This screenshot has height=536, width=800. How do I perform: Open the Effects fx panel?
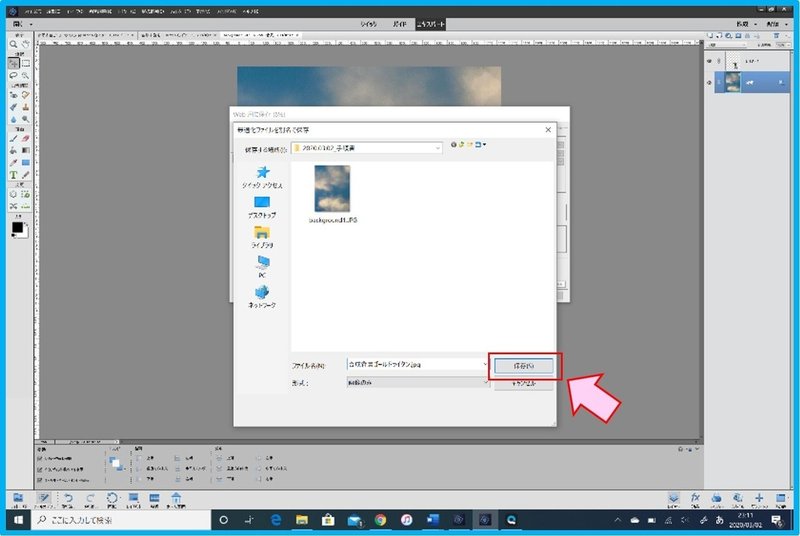point(695,499)
